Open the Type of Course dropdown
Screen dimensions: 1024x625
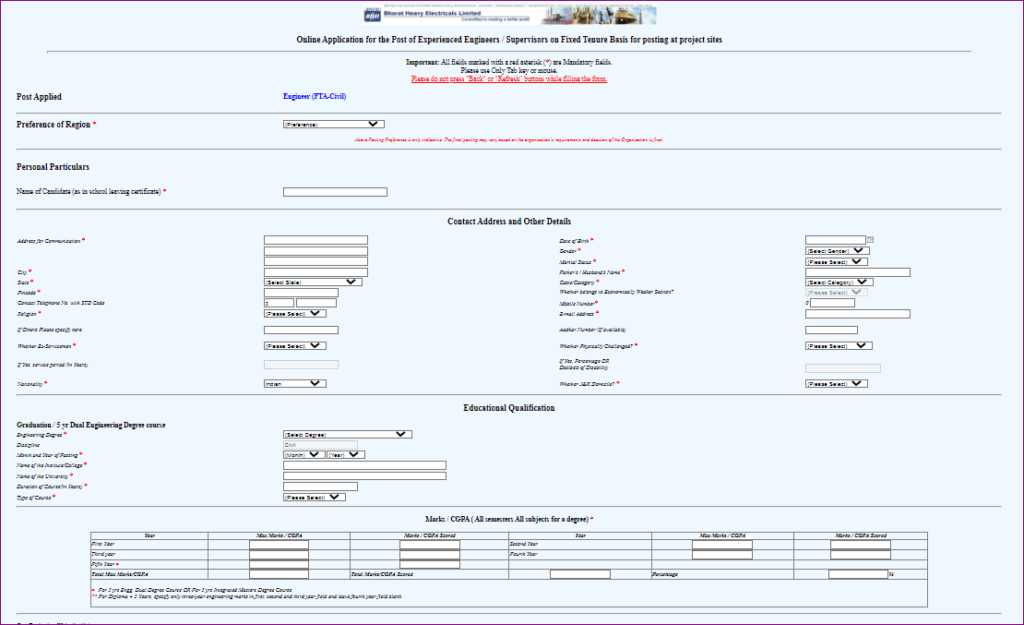tap(315, 495)
